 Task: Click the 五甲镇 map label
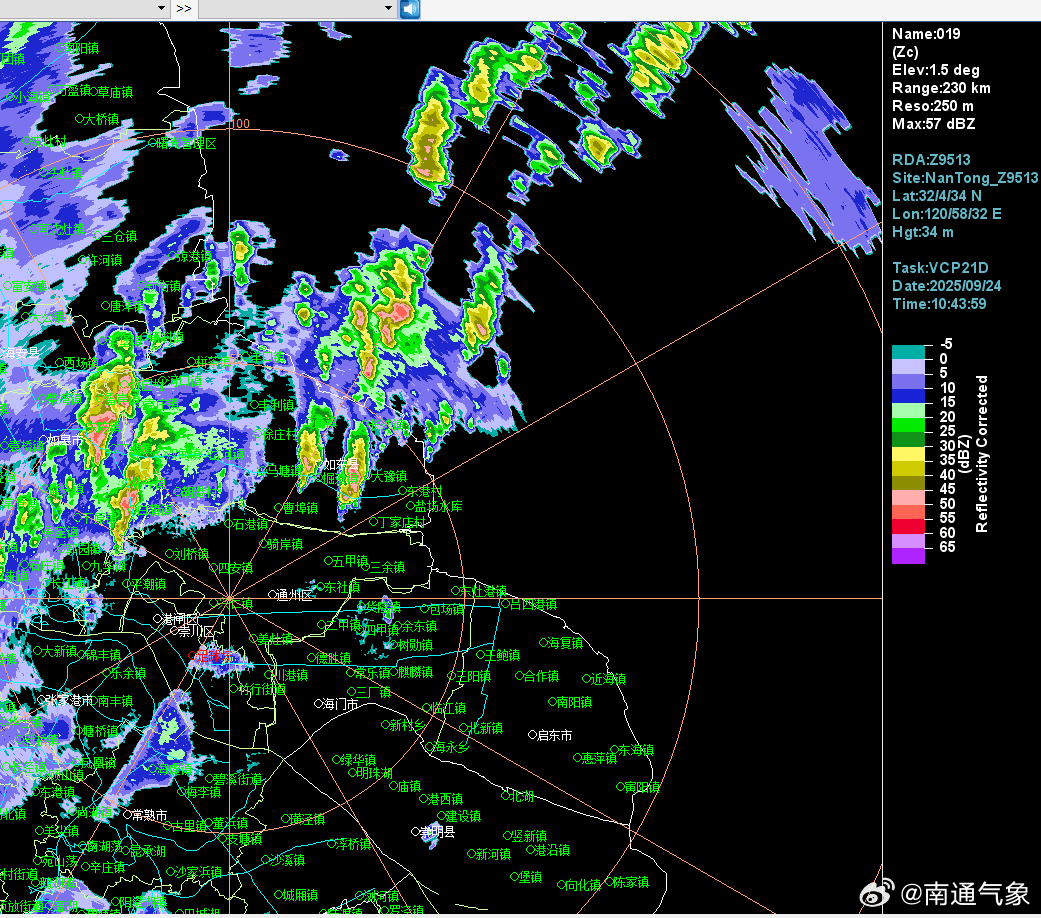coord(350,561)
